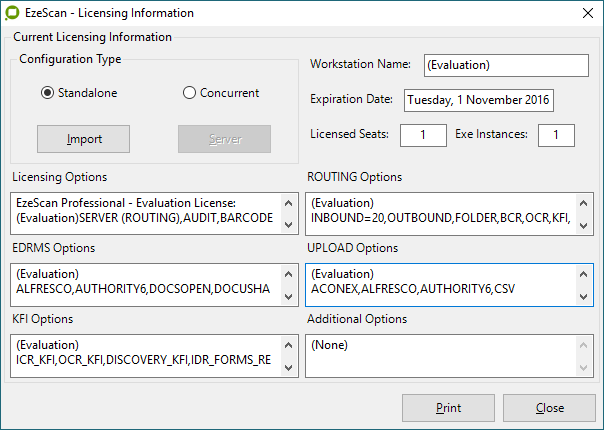
Task: Select the Concurrent configuration type
Action: (x=189, y=93)
